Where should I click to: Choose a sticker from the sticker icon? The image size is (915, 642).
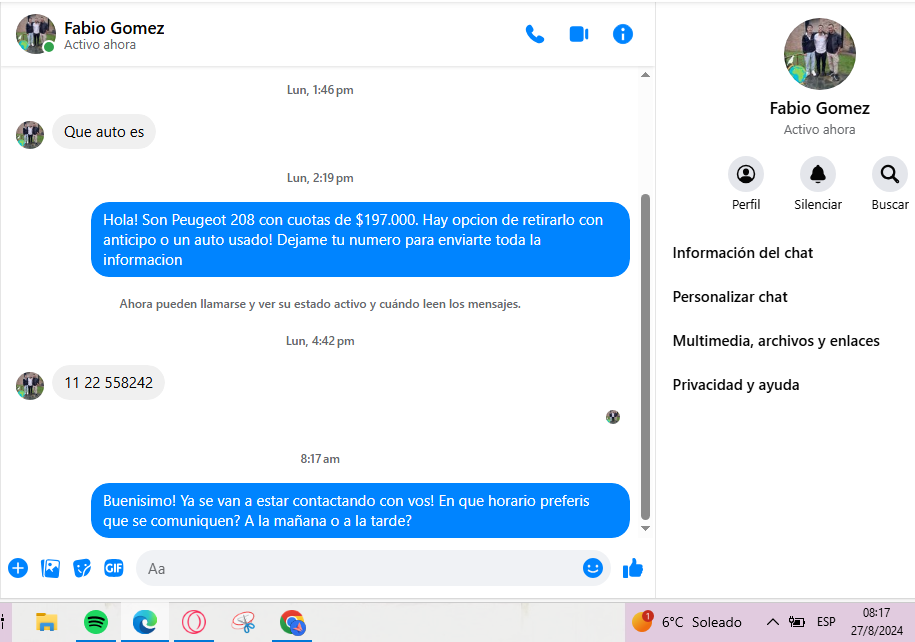click(82, 568)
